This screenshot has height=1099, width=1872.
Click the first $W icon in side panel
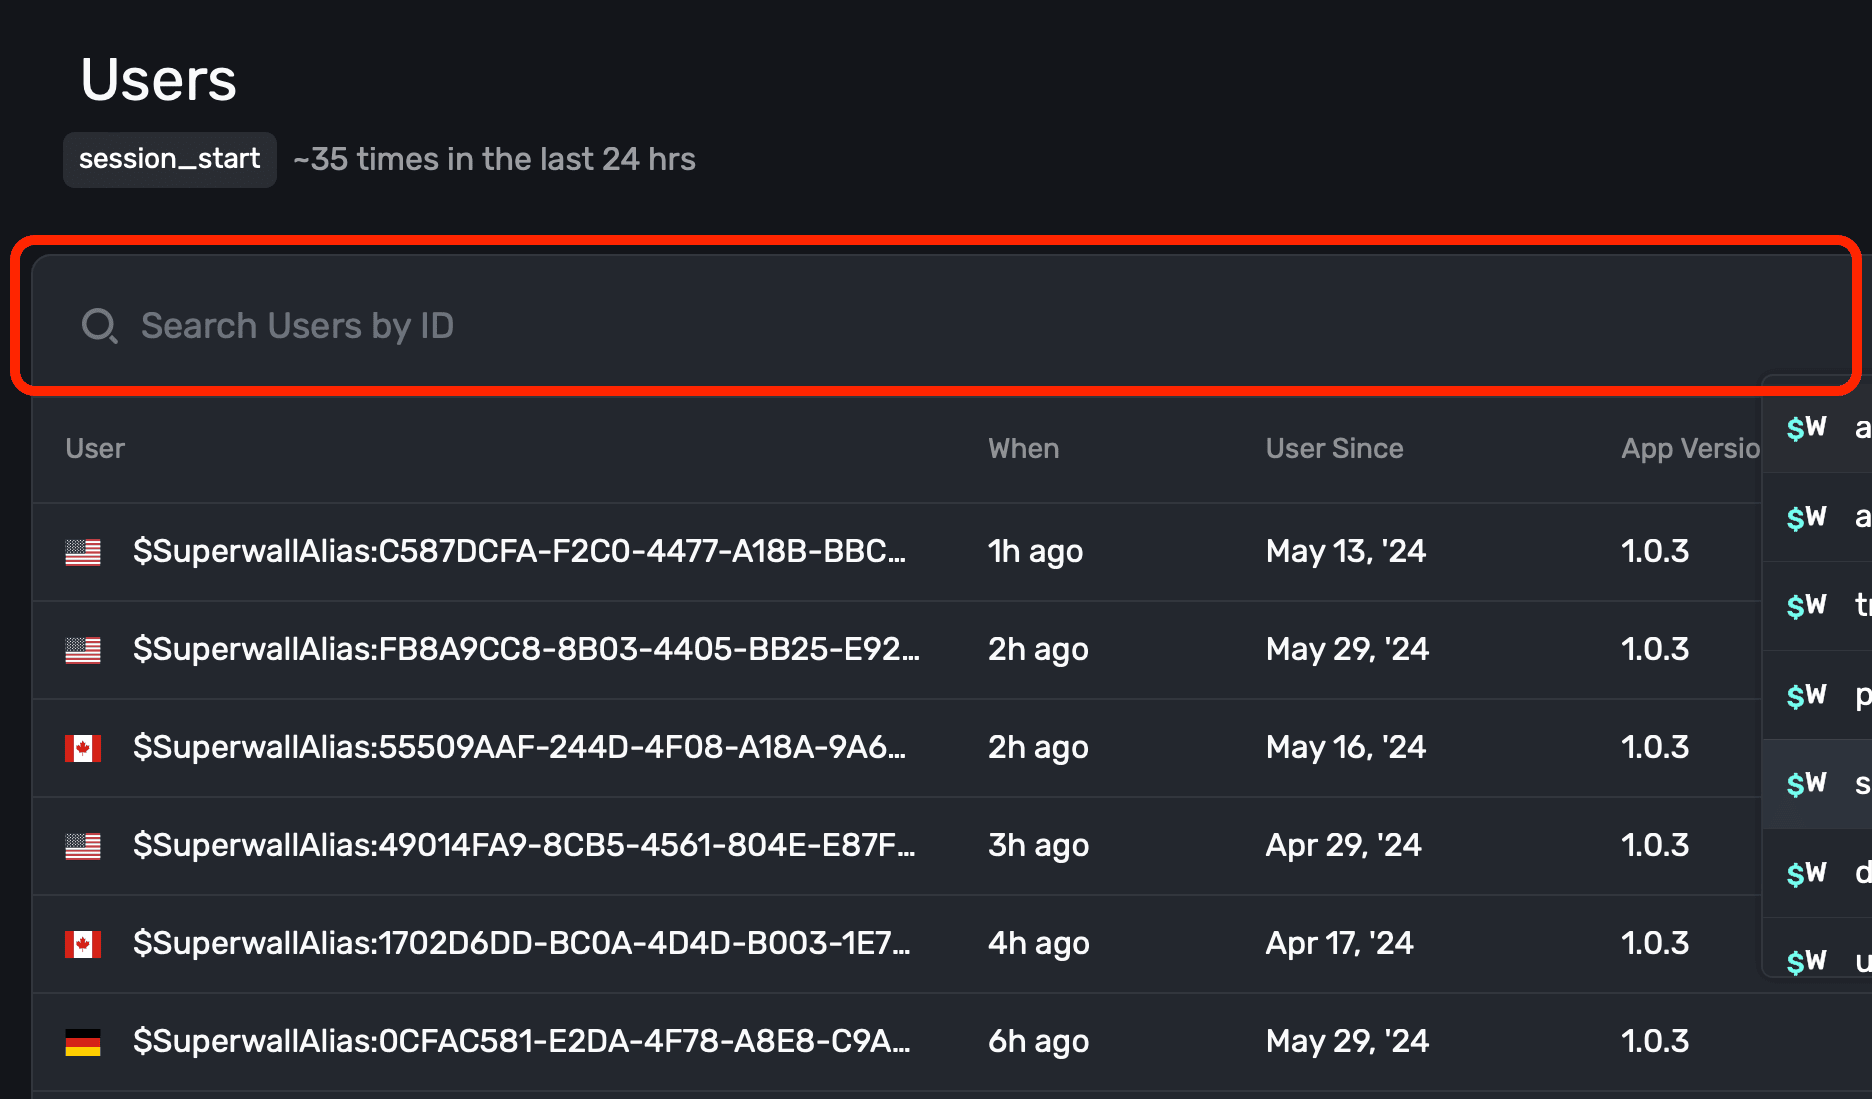pos(1806,428)
